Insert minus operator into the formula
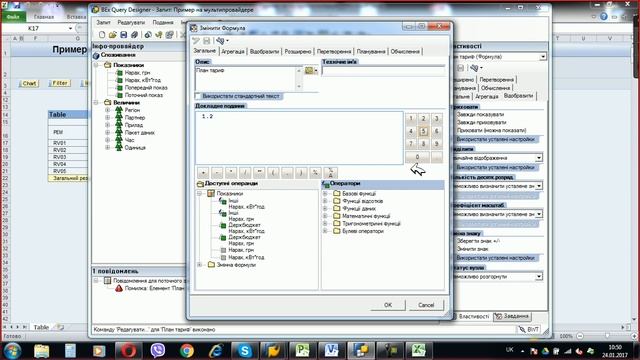The height and width of the screenshot is (360, 640). tap(217, 173)
